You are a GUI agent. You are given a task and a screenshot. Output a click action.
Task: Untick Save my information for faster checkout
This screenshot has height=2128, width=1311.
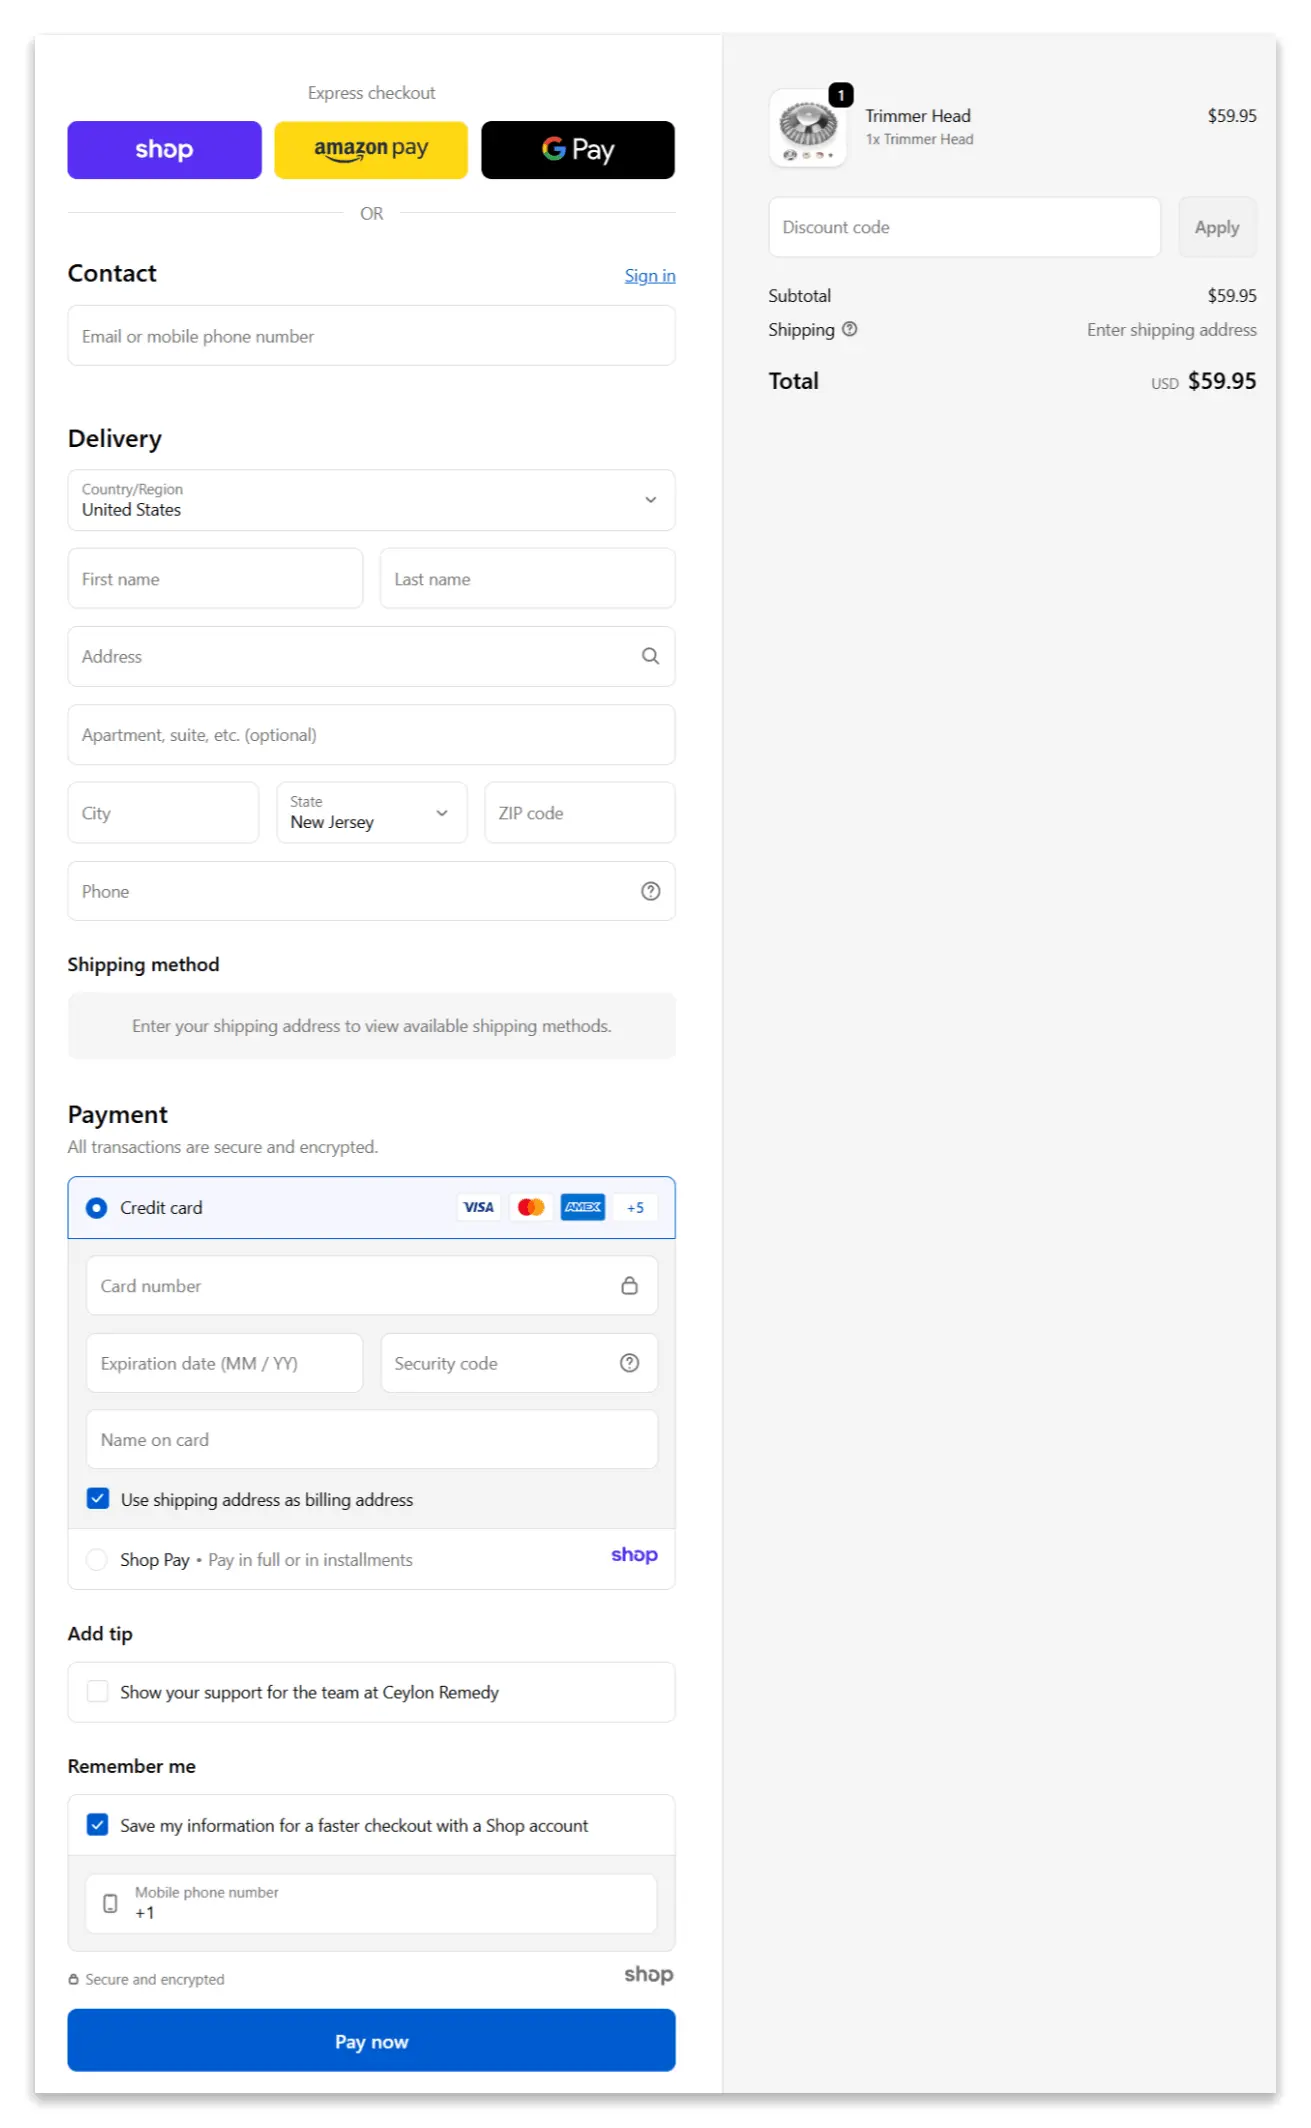[x=98, y=1825]
